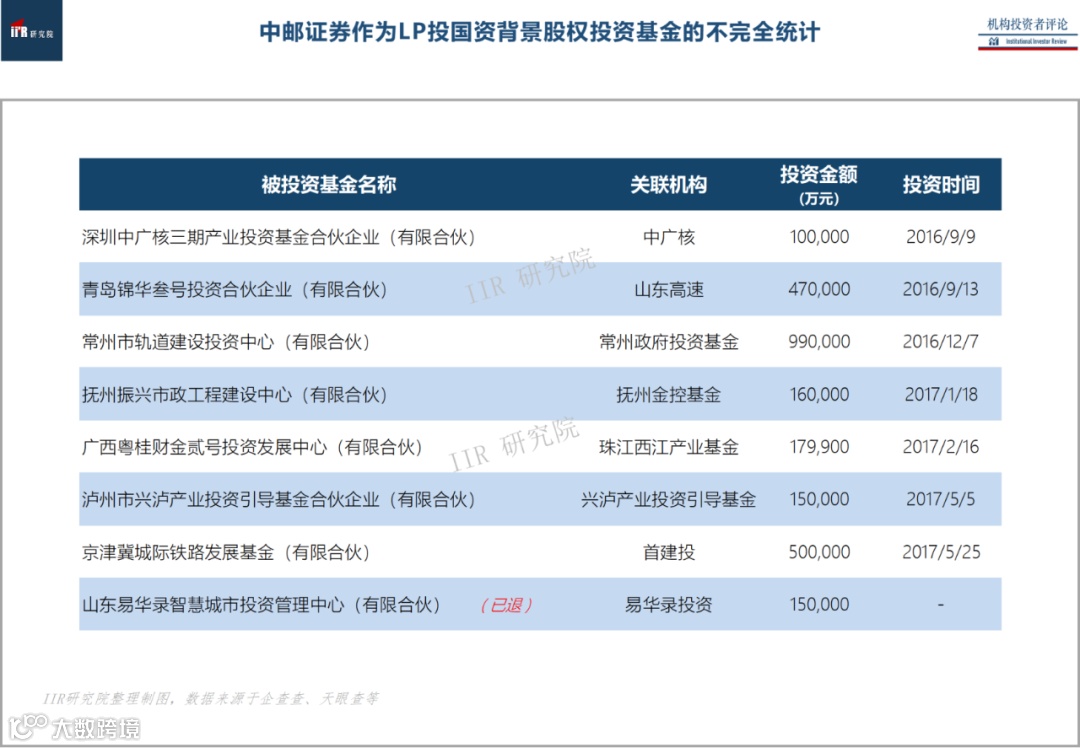Image resolution: width=1080 pixels, height=748 pixels.
Task: Click the date 2017/5/5
Action: (941, 499)
